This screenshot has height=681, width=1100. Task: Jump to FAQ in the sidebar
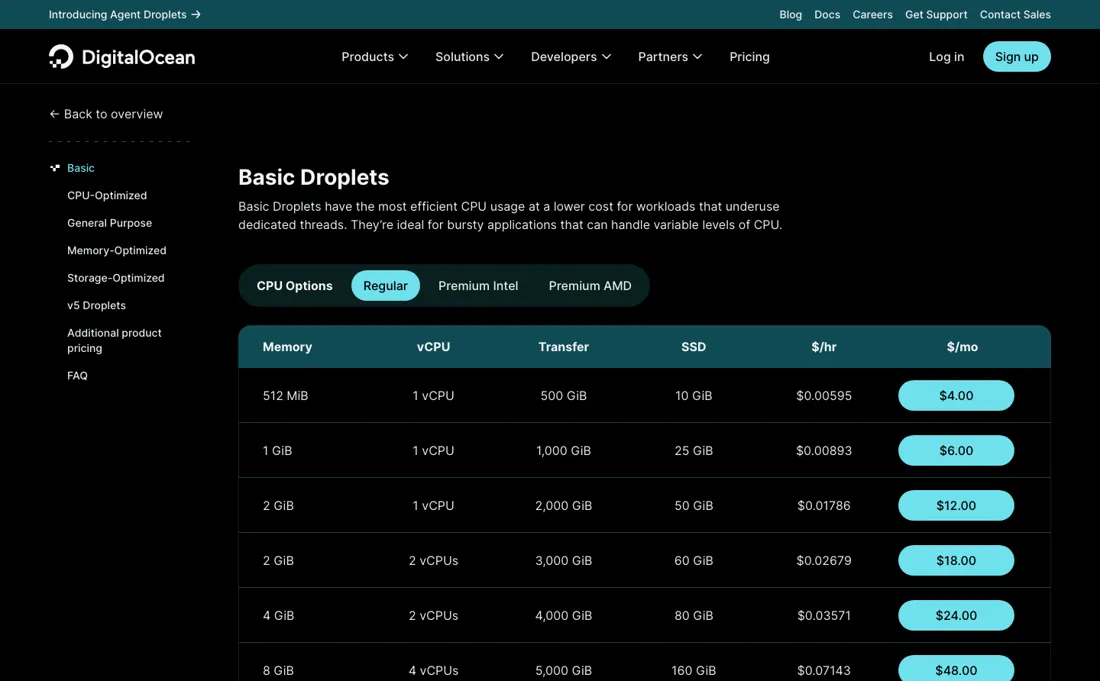[77, 375]
